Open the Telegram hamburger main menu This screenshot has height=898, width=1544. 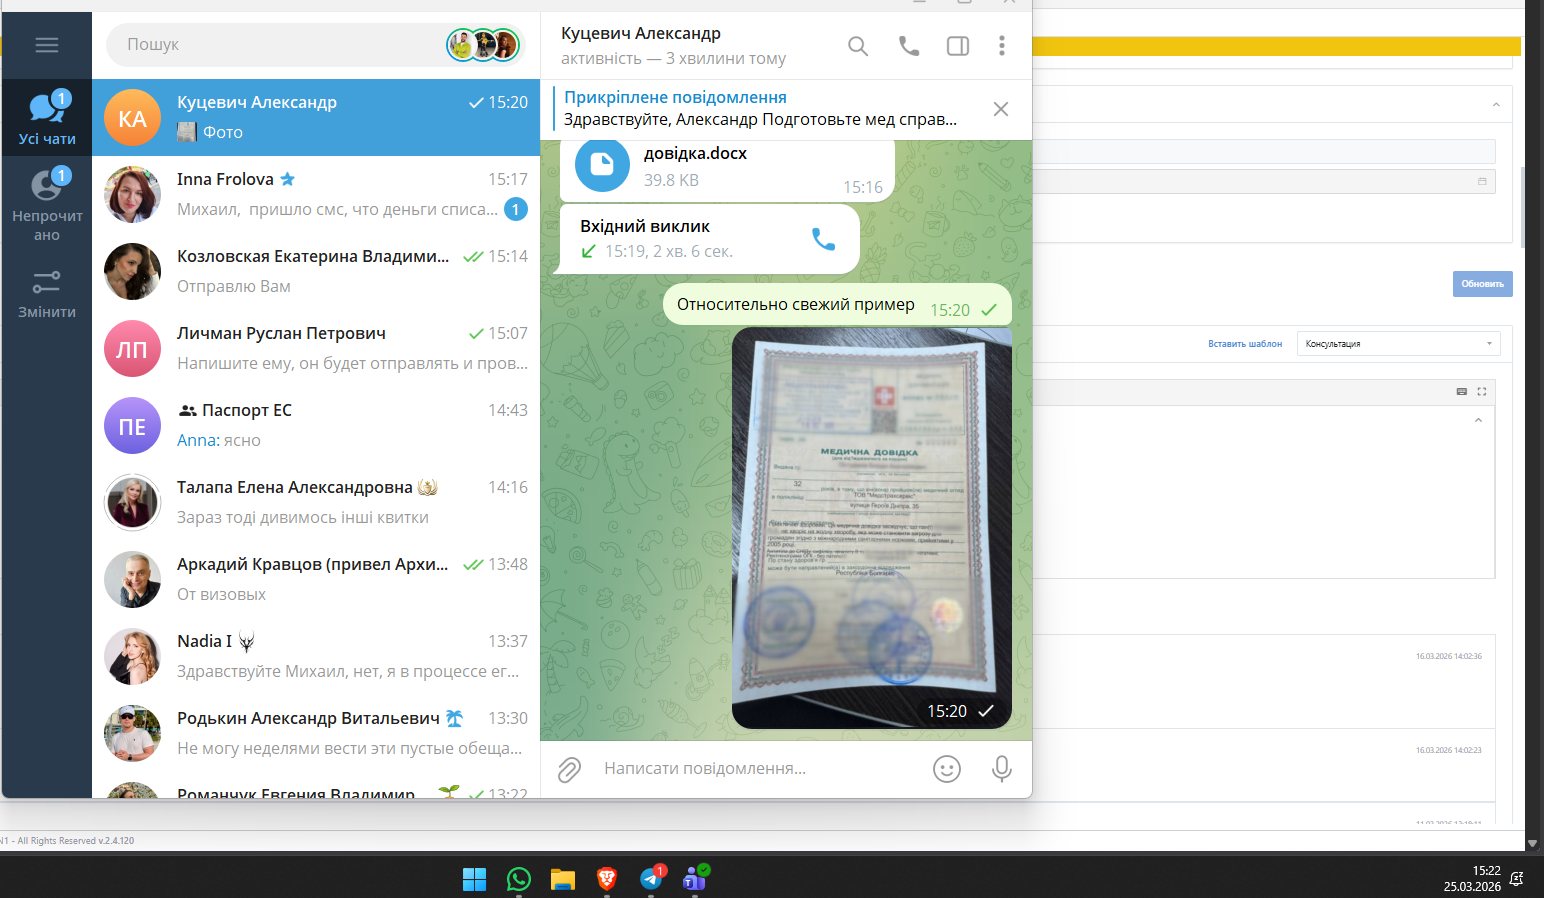click(46, 45)
